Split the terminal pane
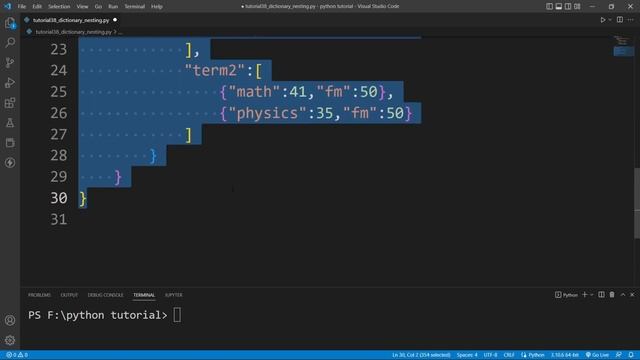 (x=601, y=295)
